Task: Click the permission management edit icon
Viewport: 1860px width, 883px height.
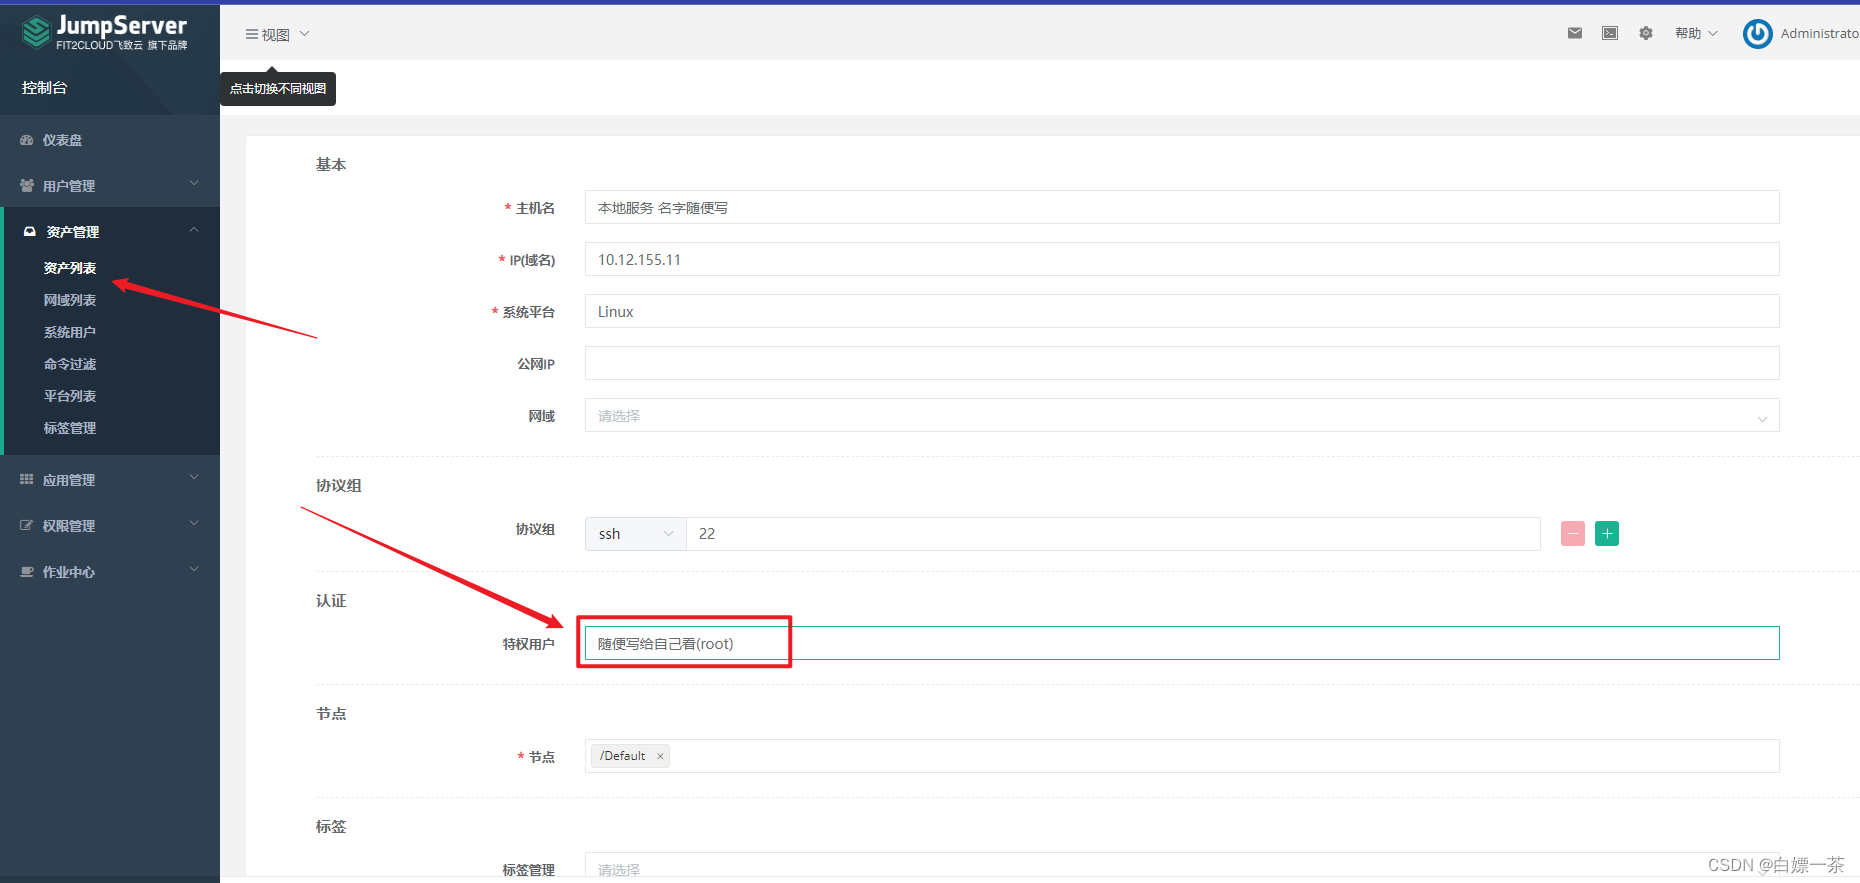Action: click(27, 526)
